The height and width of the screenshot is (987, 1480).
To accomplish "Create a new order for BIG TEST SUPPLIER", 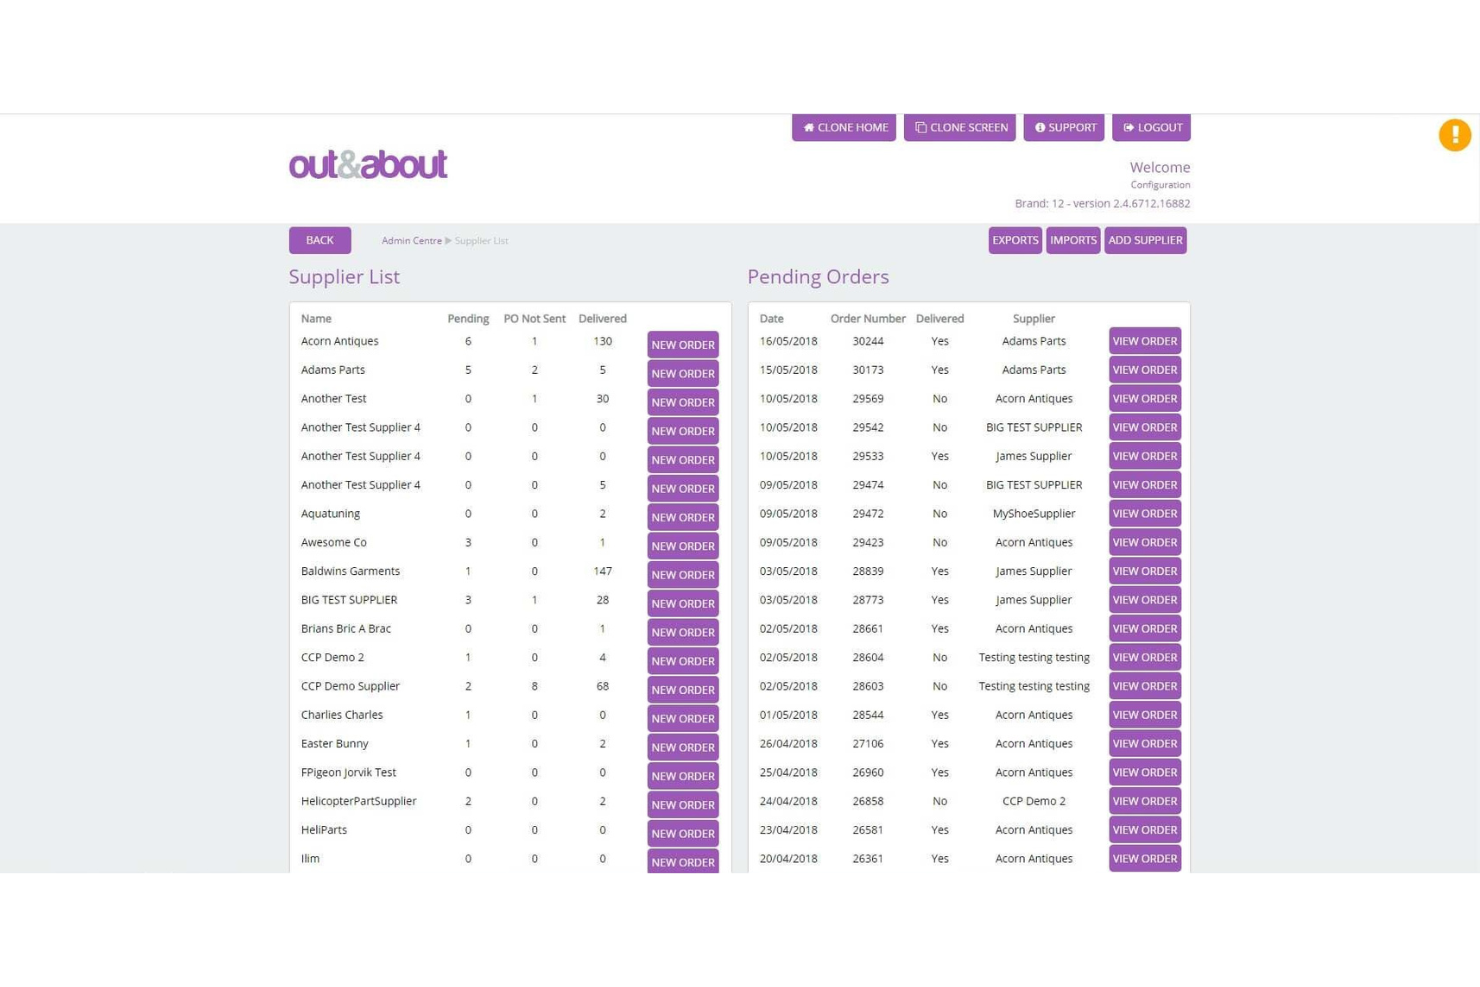I will pyautogui.click(x=683, y=603).
